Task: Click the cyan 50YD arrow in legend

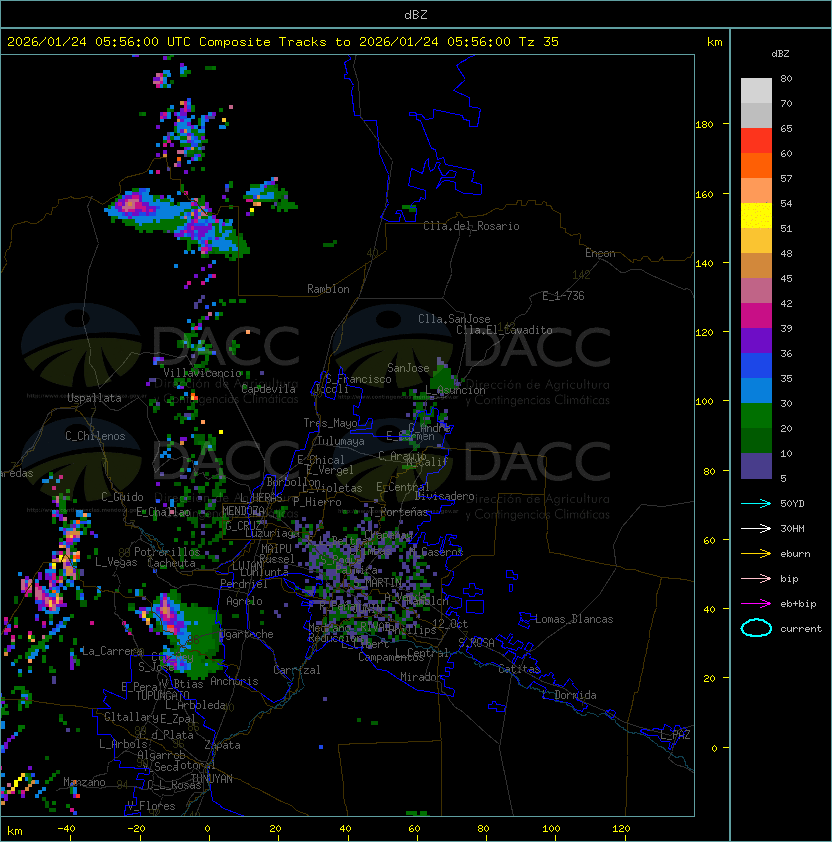Action: click(756, 503)
